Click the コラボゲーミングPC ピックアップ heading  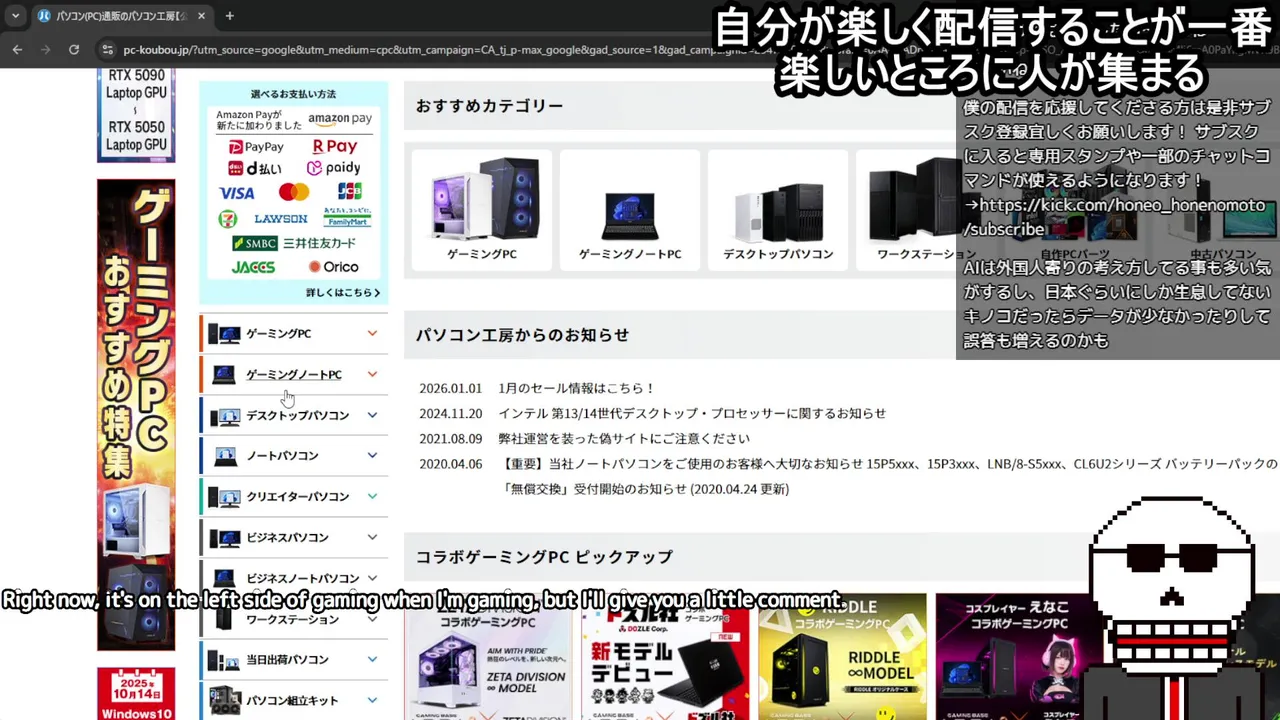[544, 556]
